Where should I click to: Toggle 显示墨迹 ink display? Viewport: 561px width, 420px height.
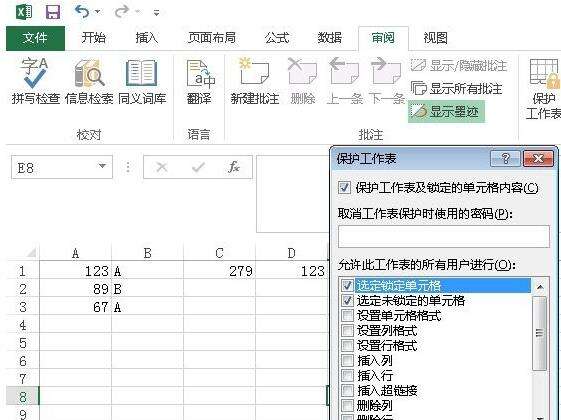click(446, 112)
